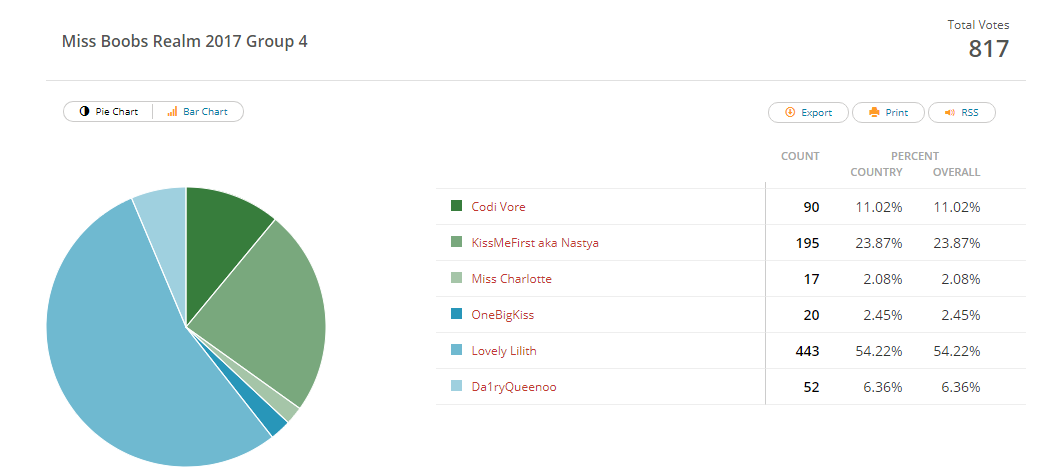Open the Codi Vore link
The height and width of the screenshot is (473, 1045).
[499, 207]
